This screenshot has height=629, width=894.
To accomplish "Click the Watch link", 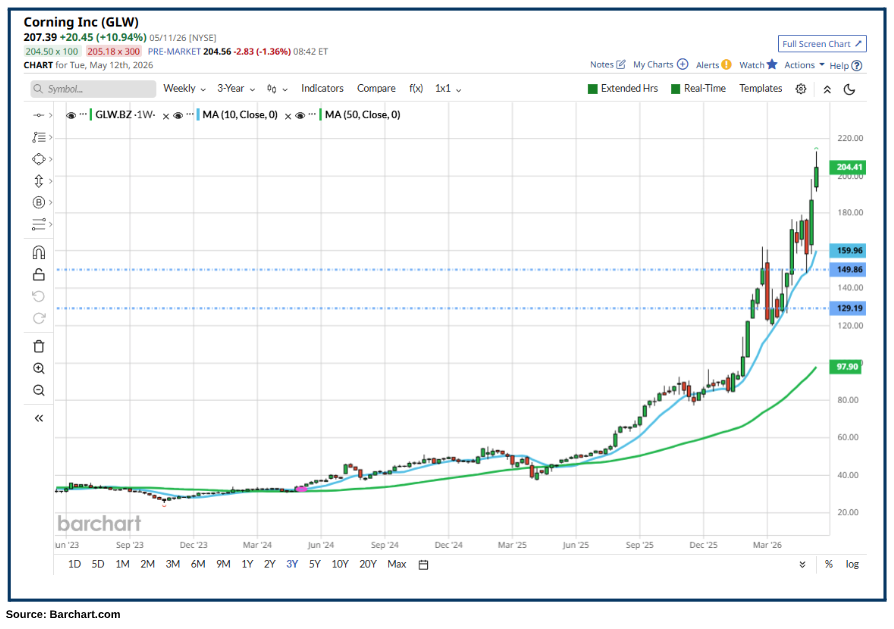I will pyautogui.click(x=751, y=65).
